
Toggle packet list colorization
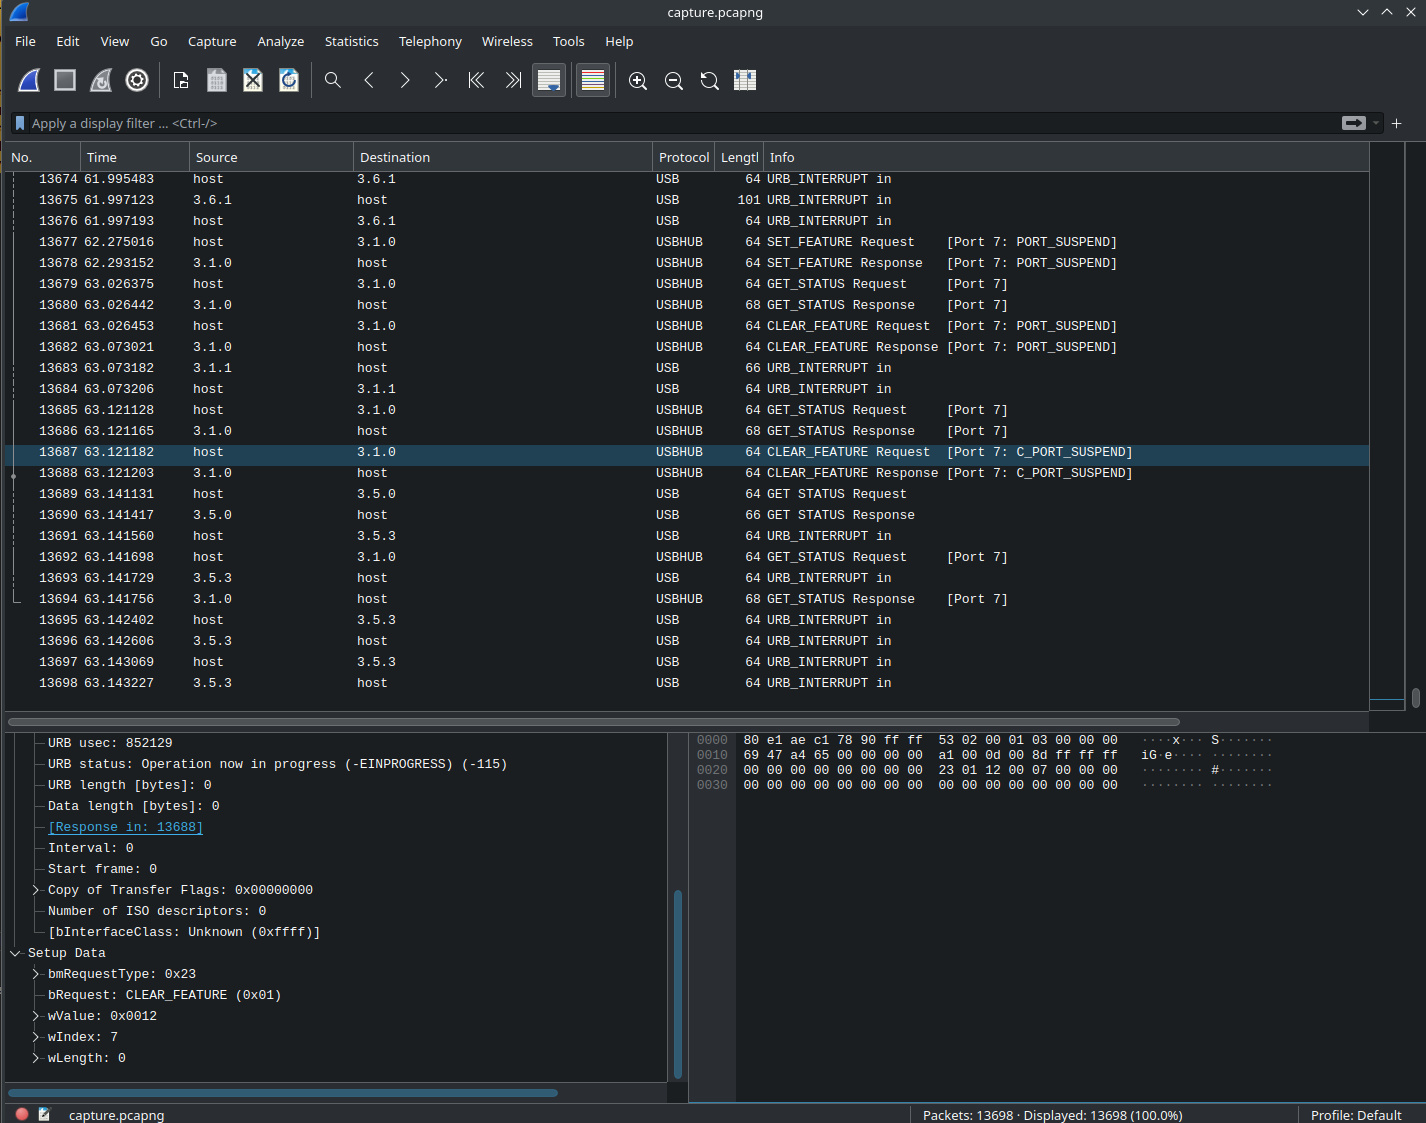click(593, 80)
